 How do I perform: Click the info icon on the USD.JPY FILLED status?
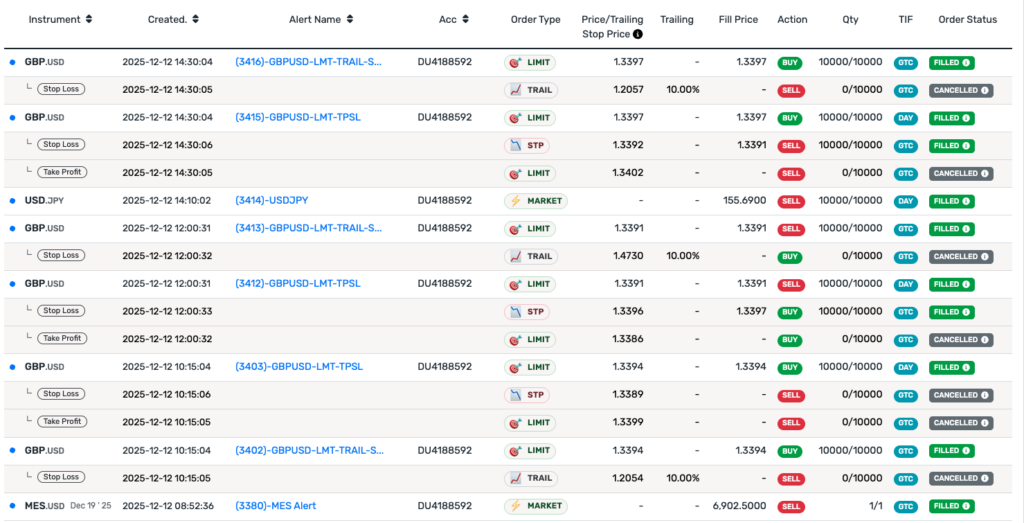coord(967,201)
